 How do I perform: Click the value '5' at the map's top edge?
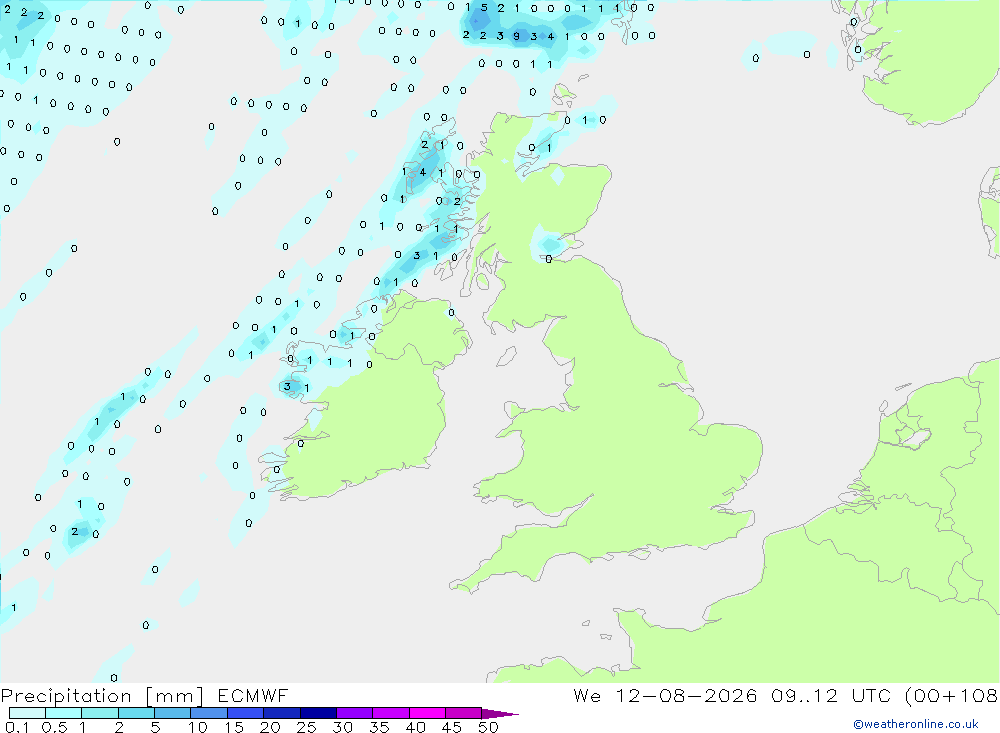[x=484, y=8]
